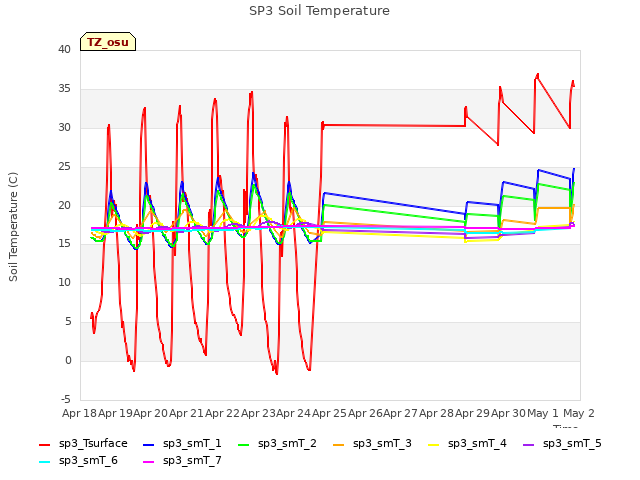Toggle sp3_smT_3 legend entry

click(x=372, y=443)
